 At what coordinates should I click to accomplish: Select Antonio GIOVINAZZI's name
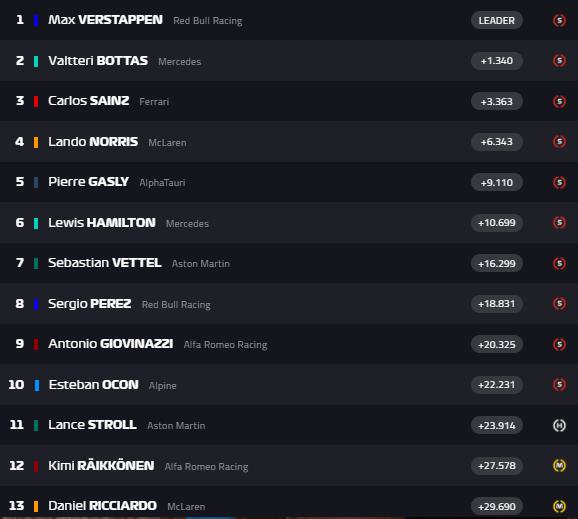(x=111, y=344)
